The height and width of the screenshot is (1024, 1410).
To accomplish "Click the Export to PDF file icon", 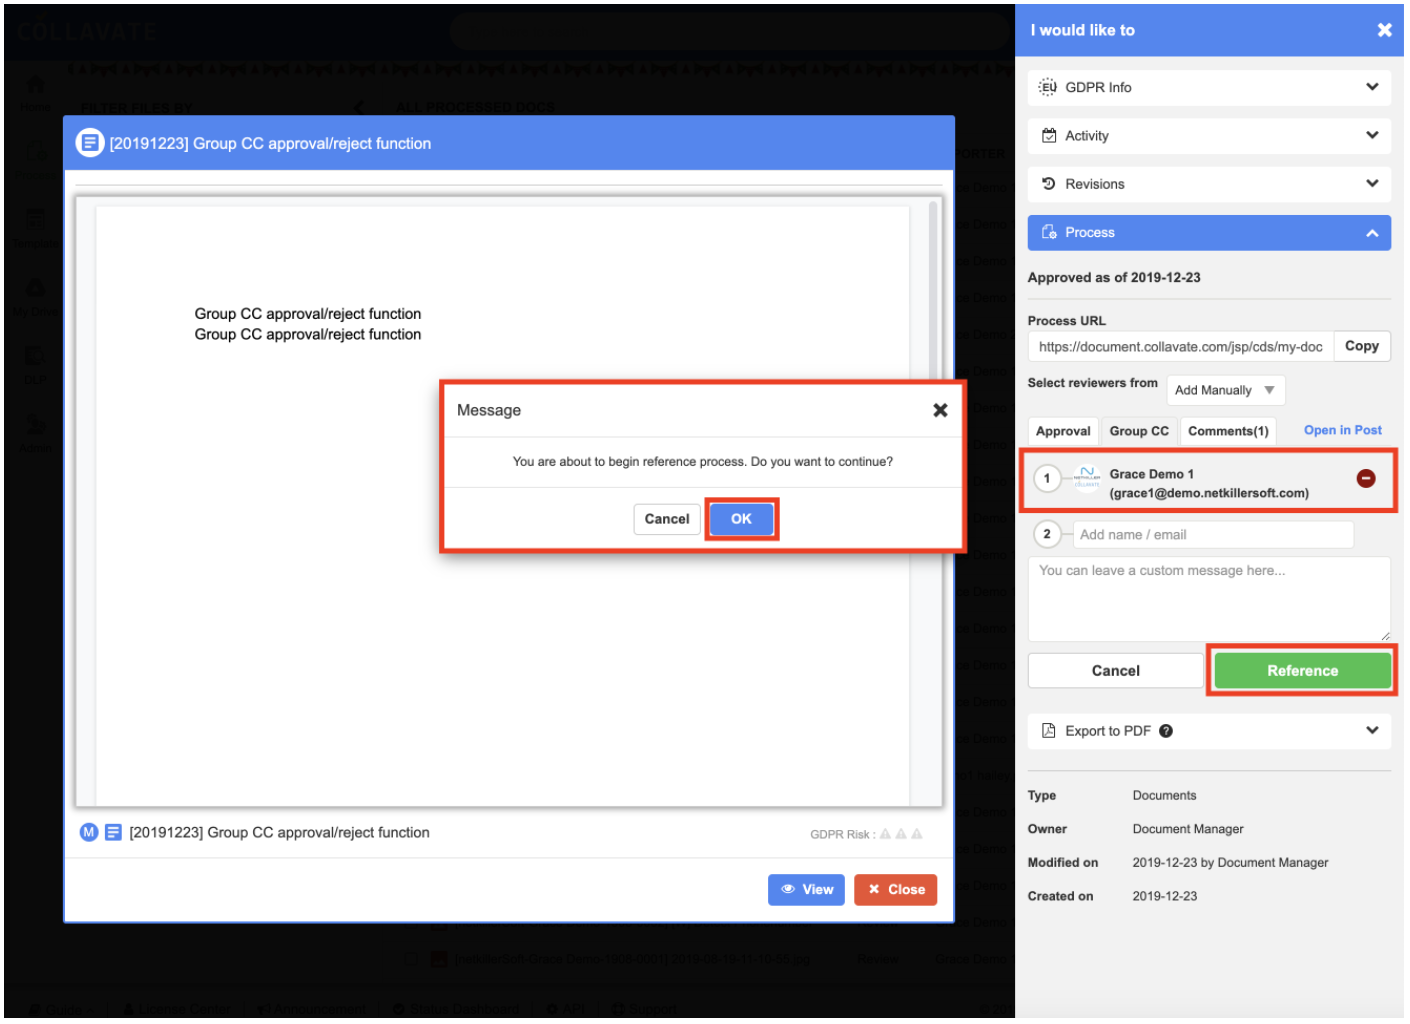I will click(x=1049, y=731).
